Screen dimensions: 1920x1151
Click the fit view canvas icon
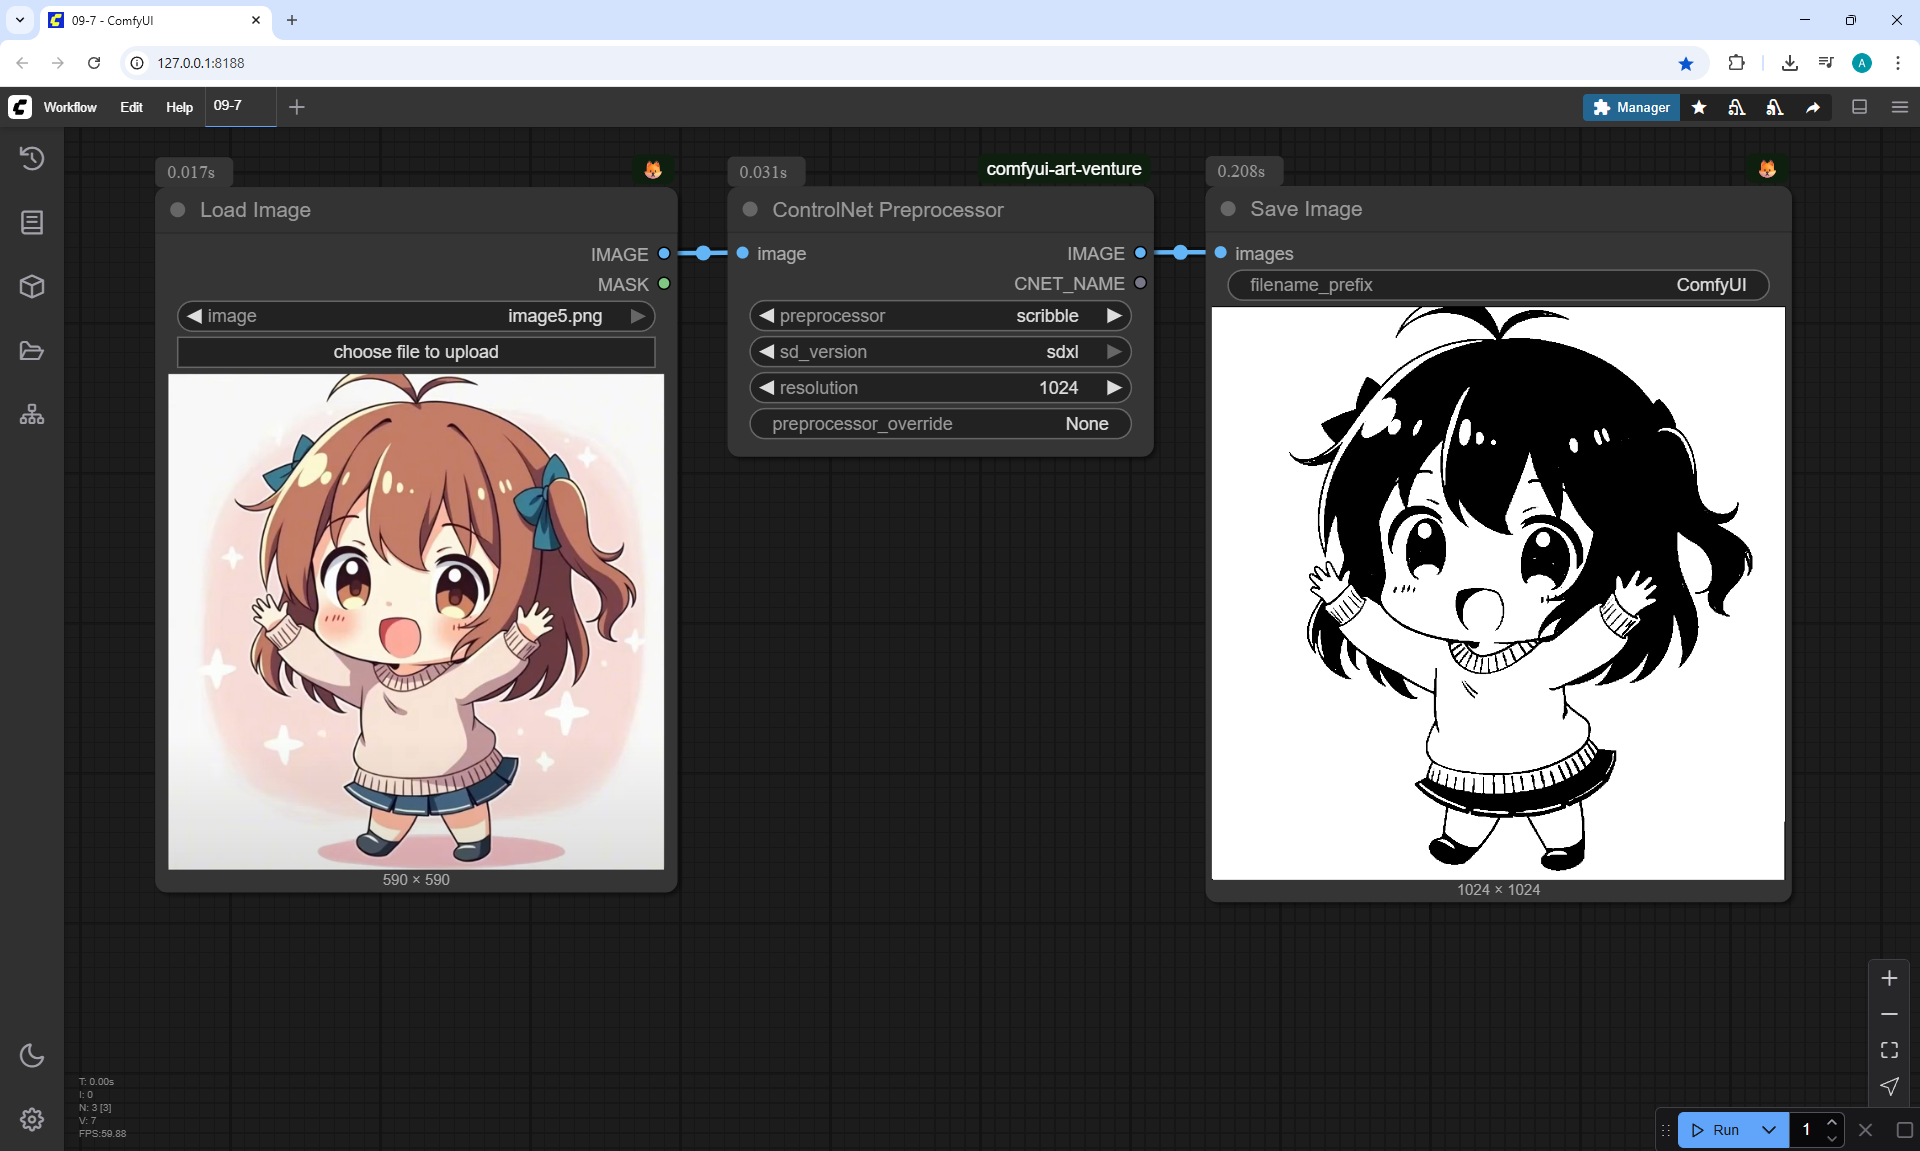(1889, 1050)
